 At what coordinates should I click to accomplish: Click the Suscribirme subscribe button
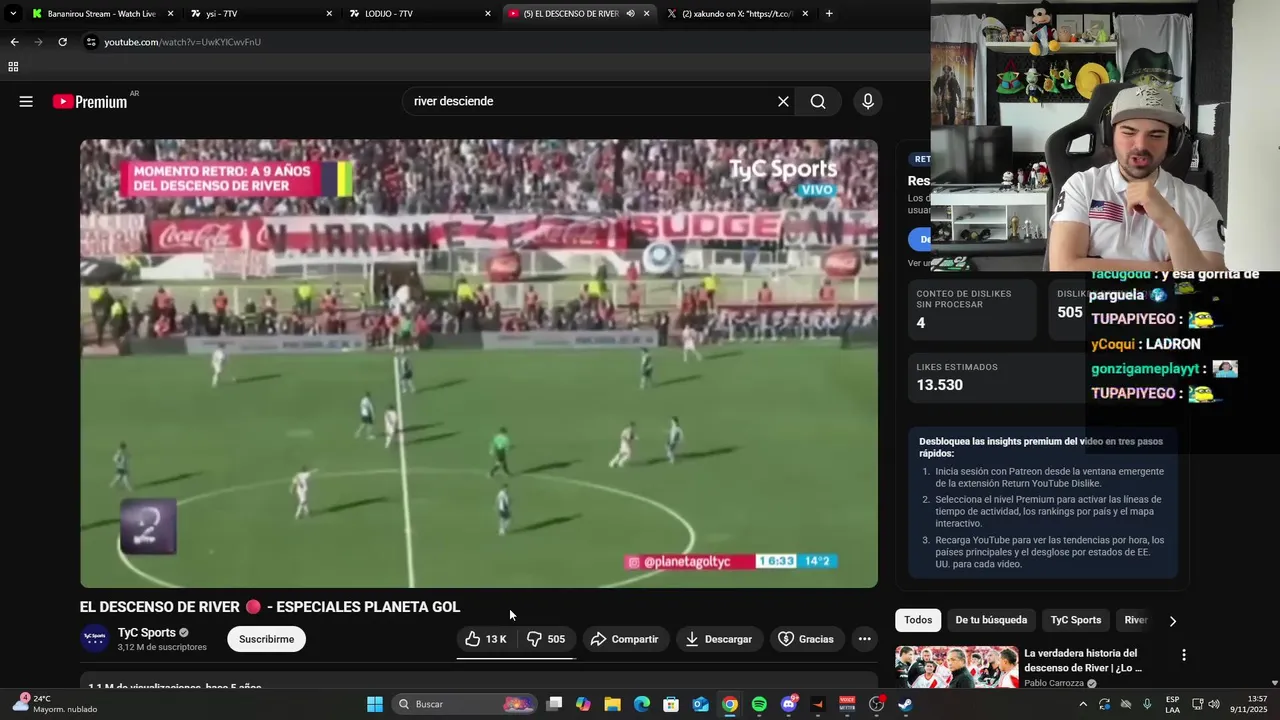tap(267, 639)
